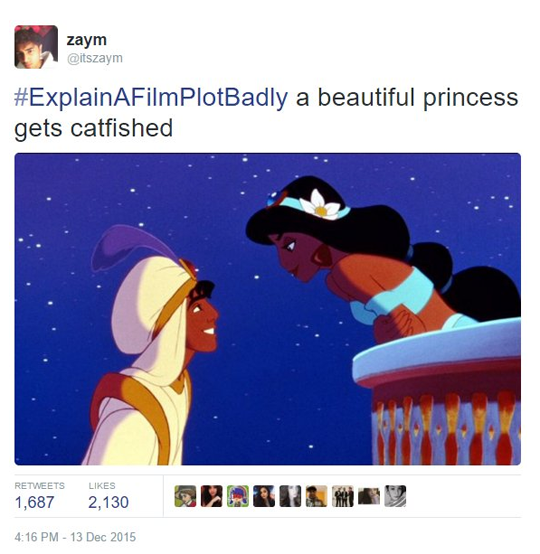Open zaym's profile picture avatar

pyautogui.click(x=36, y=47)
